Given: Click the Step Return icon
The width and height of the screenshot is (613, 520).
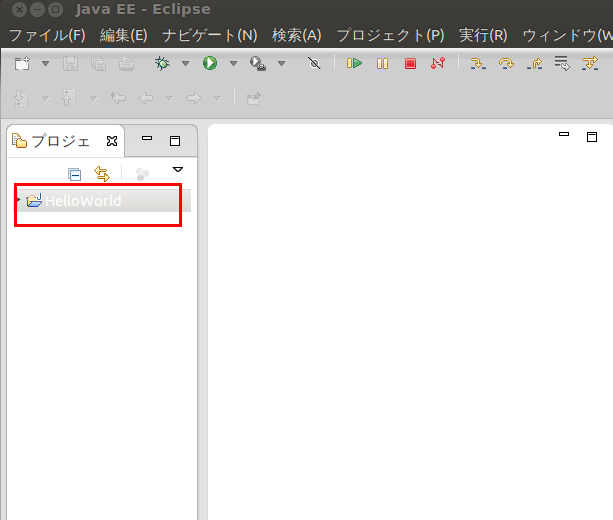Looking at the screenshot, I should click(x=534, y=63).
